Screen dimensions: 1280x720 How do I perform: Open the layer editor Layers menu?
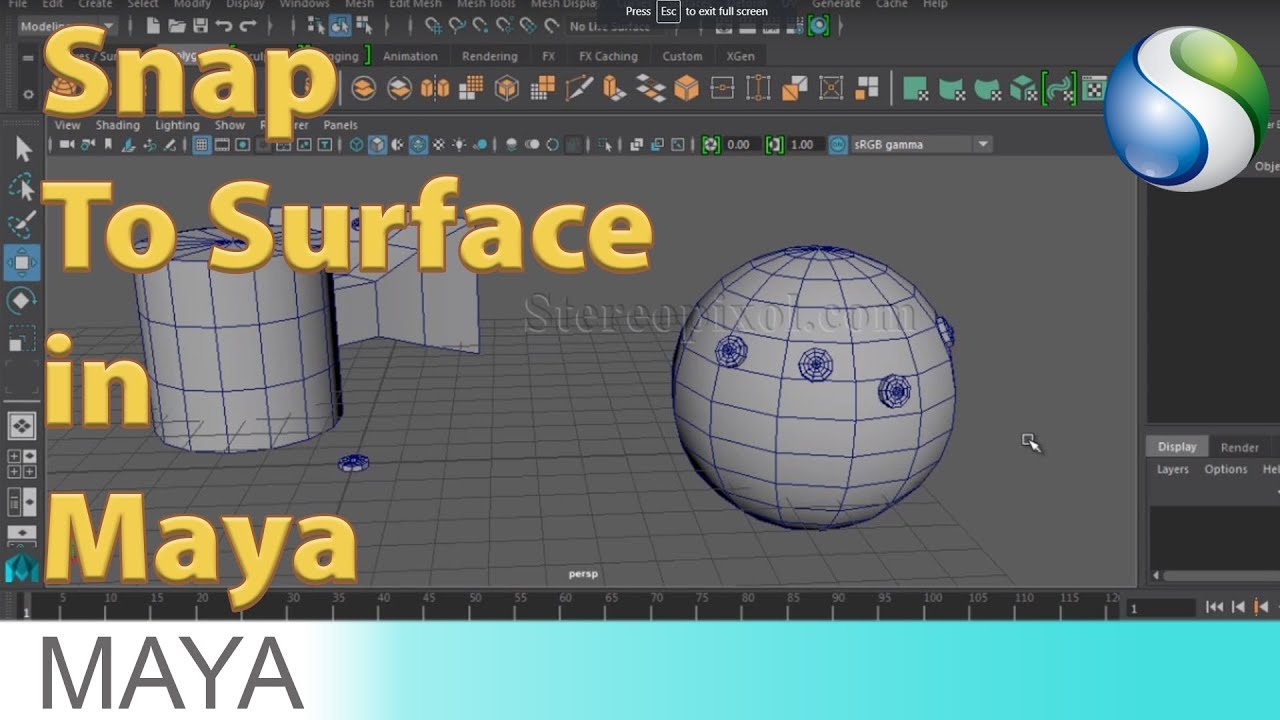1173,469
